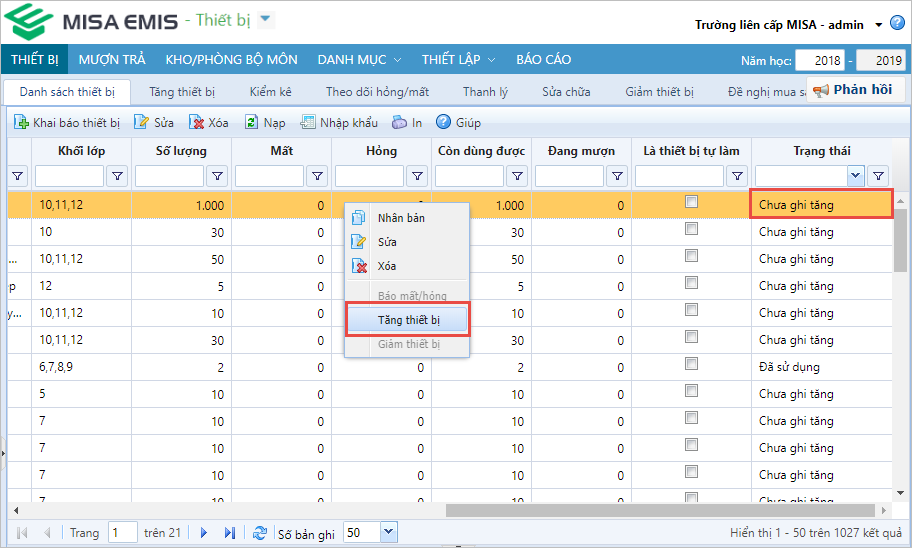Screen dimensions: 912x548
Task: Click the Khối lớp filter text box
Action: pyautogui.click(x=69, y=176)
